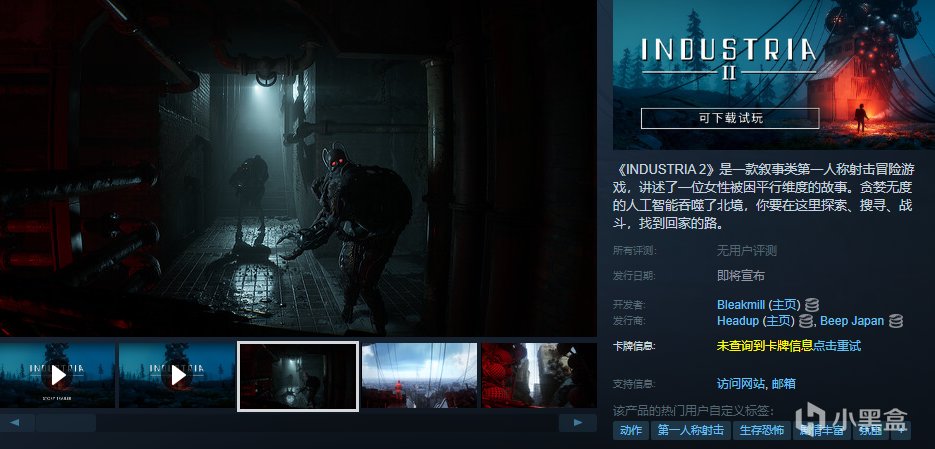
Task: Open the 主页 link next to Headup
Action: click(779, 321)
